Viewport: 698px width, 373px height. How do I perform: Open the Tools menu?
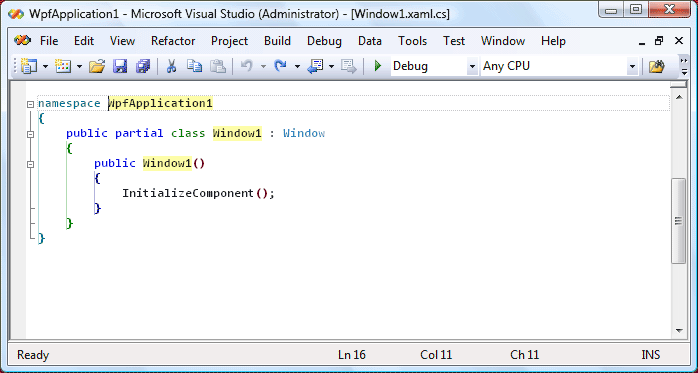[x=412, y=41]
